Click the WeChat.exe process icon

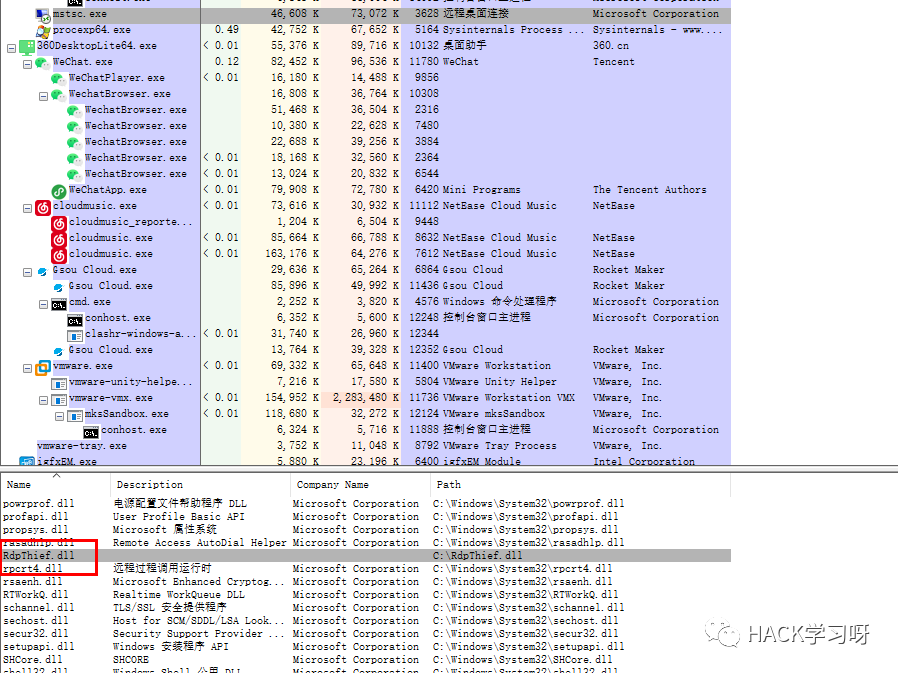(43, 62)
